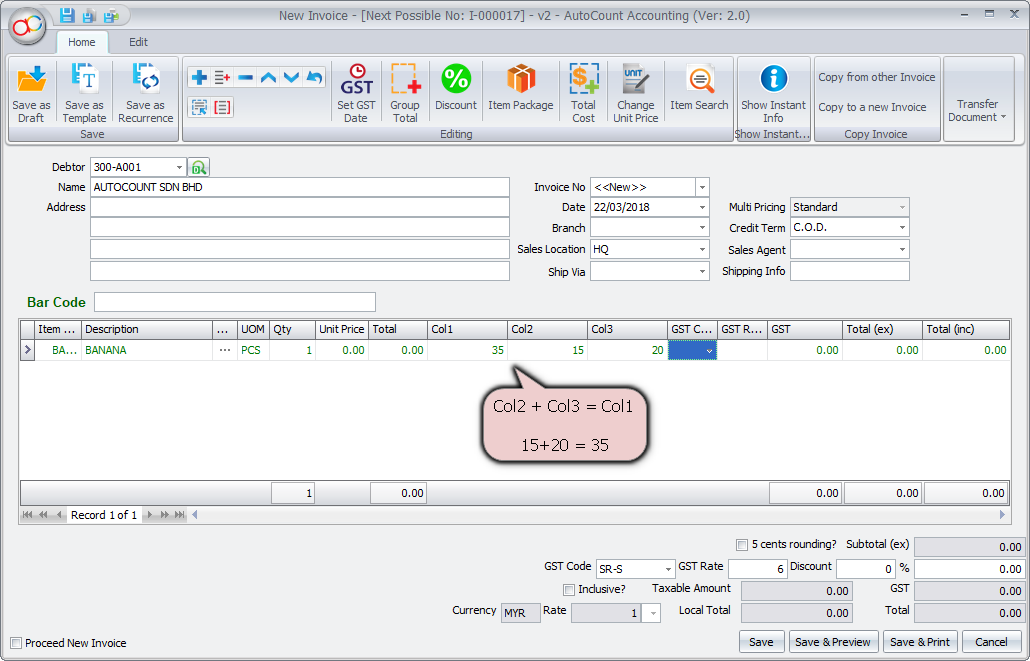
Task: Open the Credit Term dropdown
Action: click(902, 228)
